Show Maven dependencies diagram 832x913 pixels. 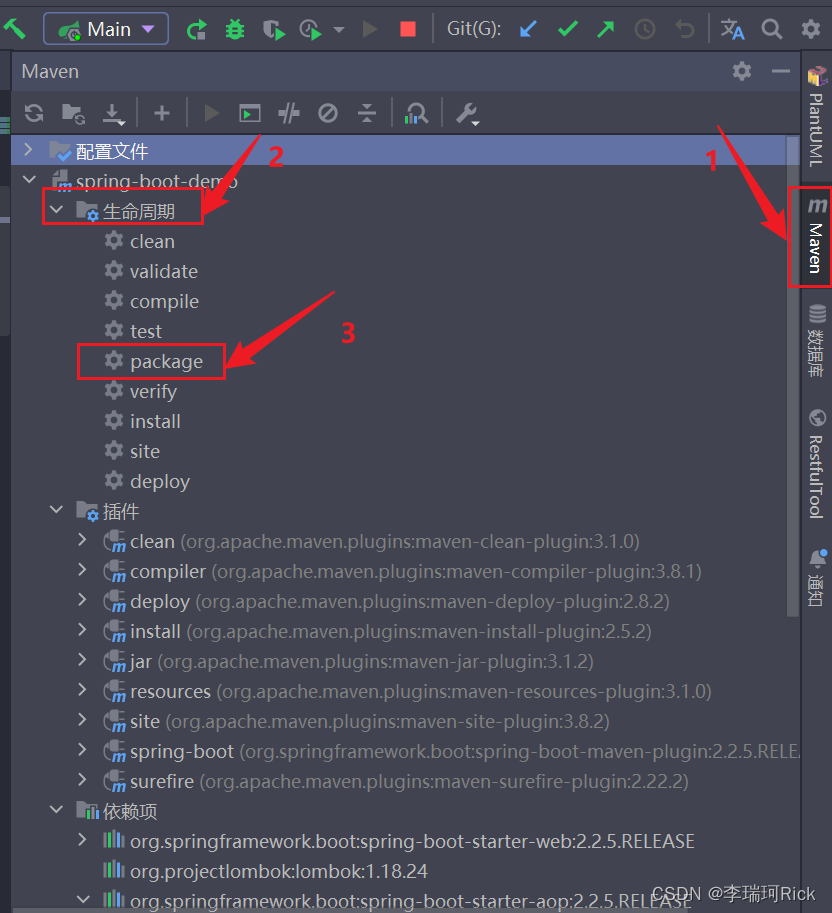point(416,114)
